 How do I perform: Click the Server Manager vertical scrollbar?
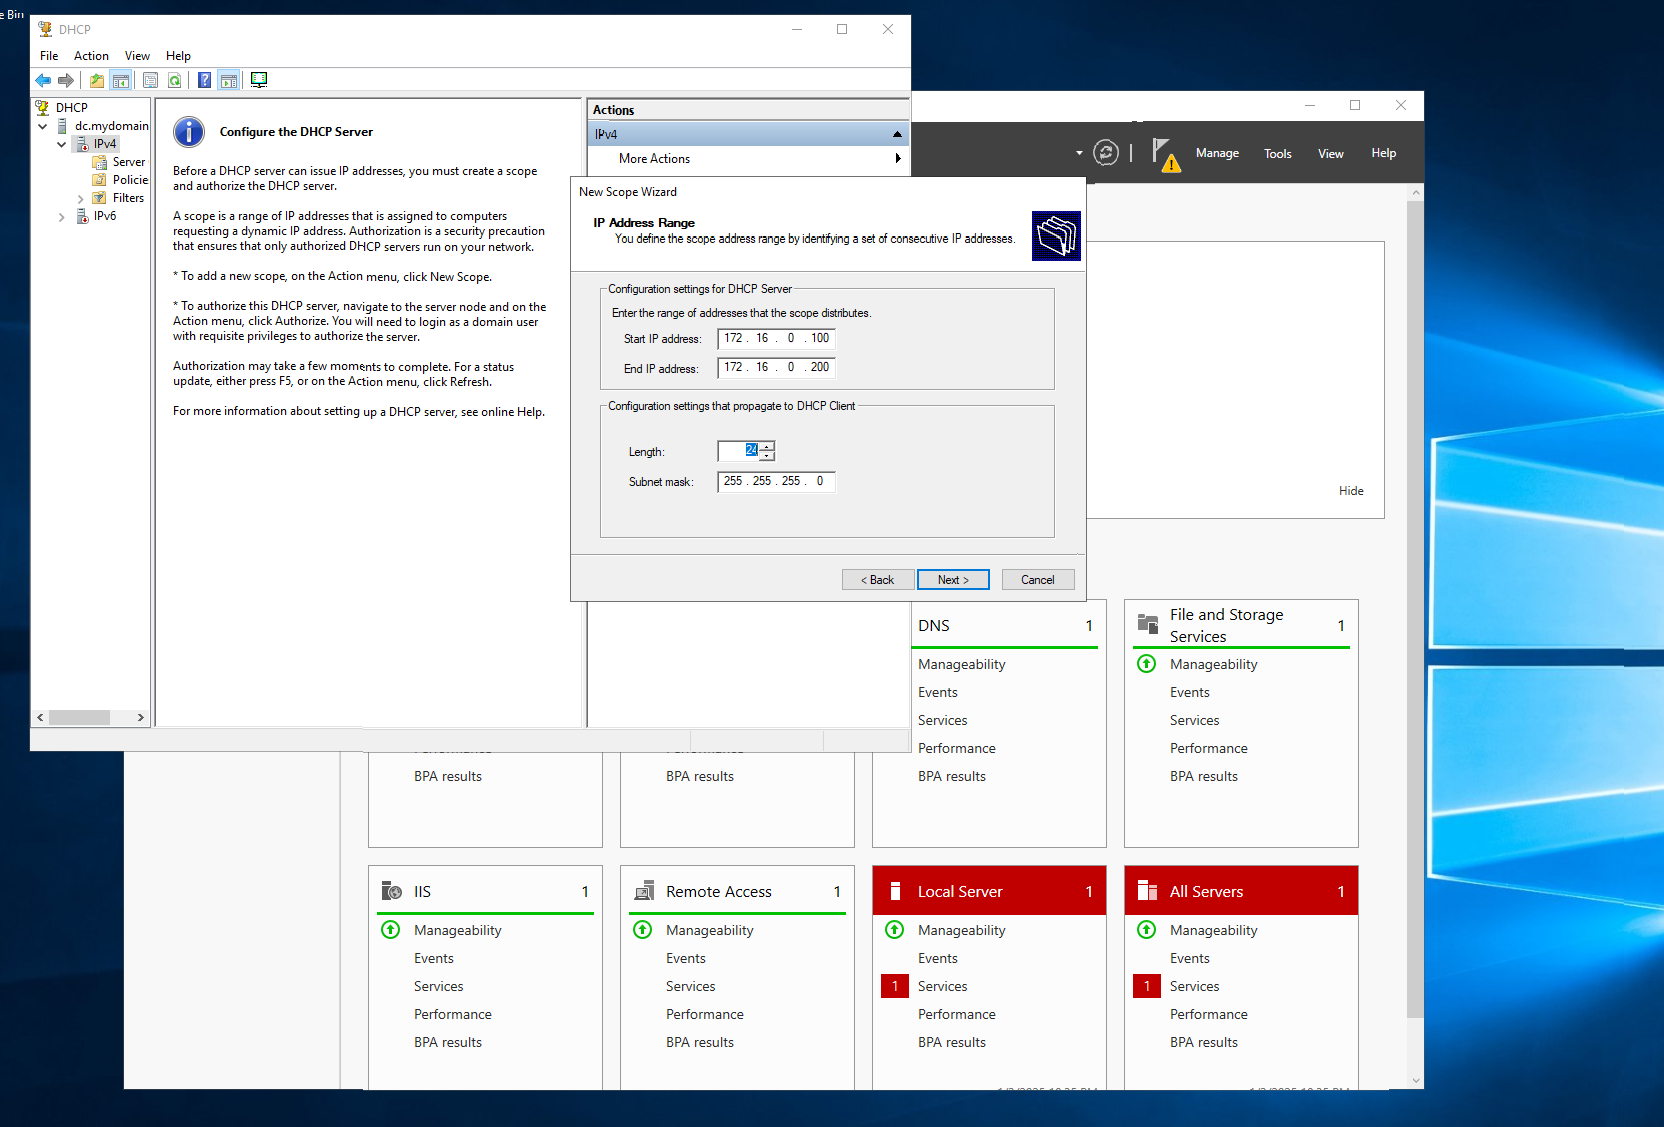pyautogui.click(x=1415, y=610)
